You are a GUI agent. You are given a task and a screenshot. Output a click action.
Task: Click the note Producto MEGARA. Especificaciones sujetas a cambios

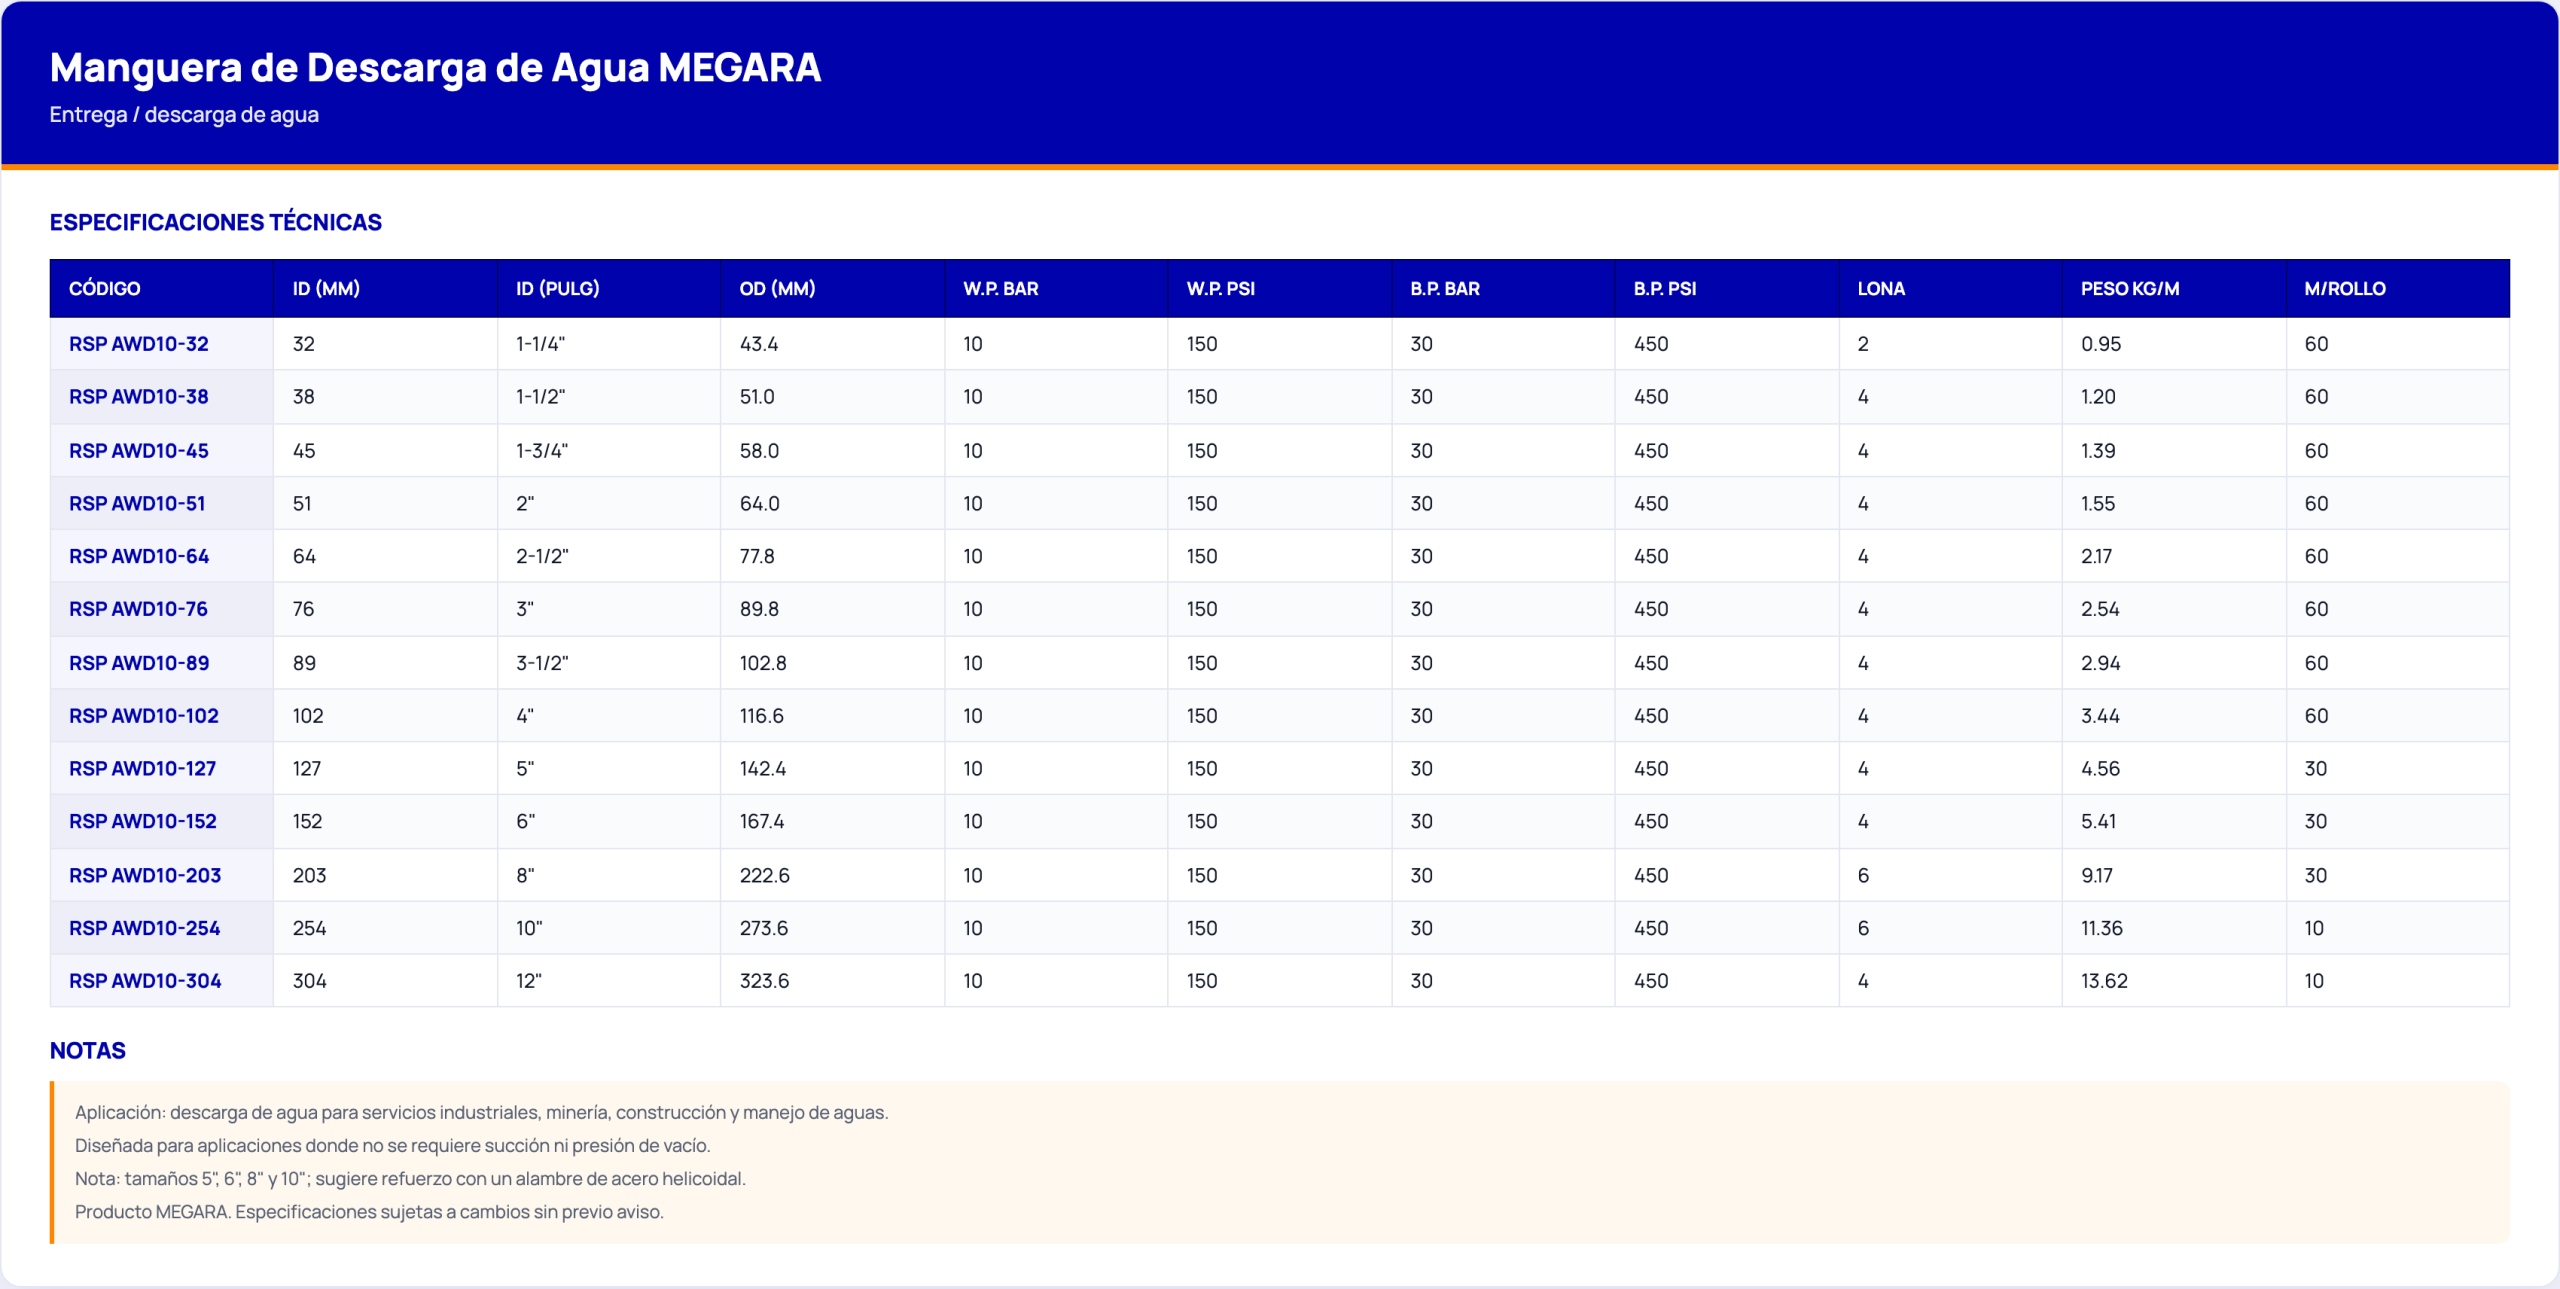click(369, 1212)
